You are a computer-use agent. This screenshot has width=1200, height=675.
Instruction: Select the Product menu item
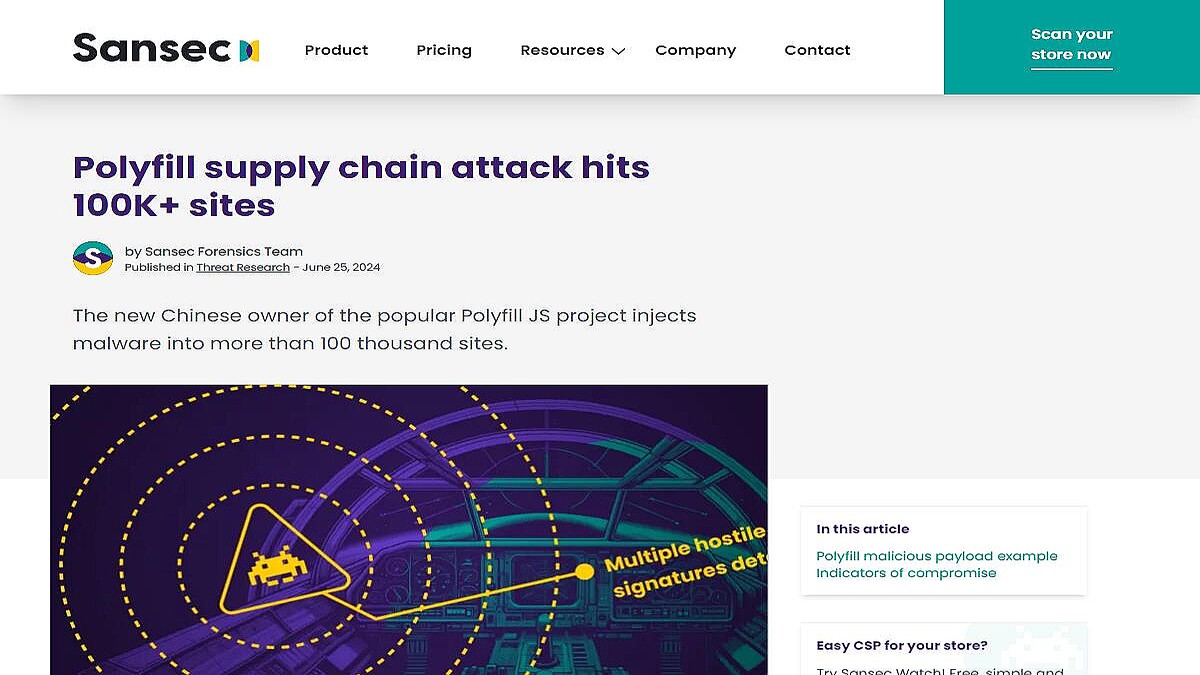(336, 50)
